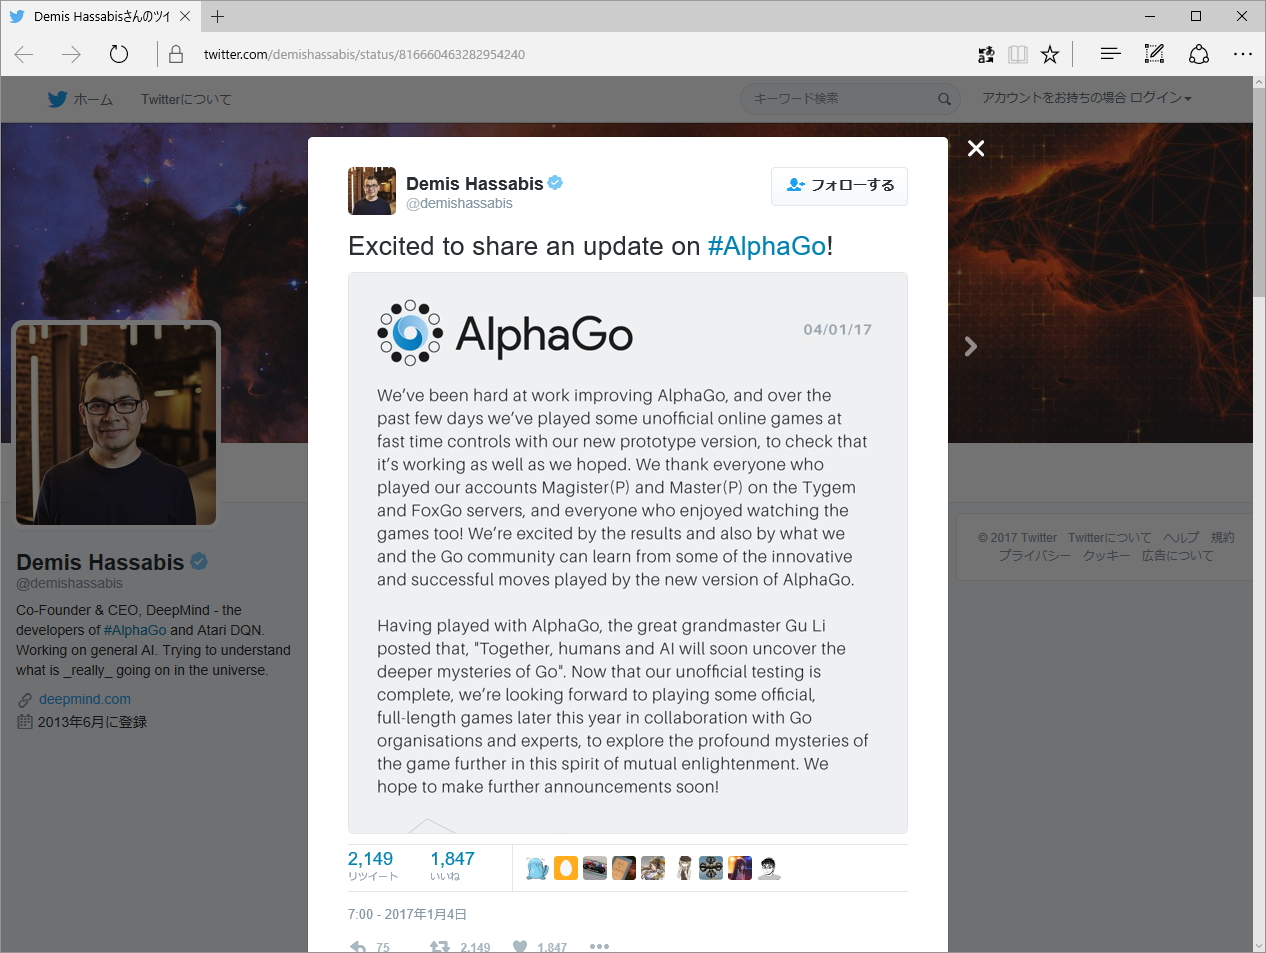Click the lock icon in the address bar
This screenshot has height=953, width=1266.
coord(176,54)
